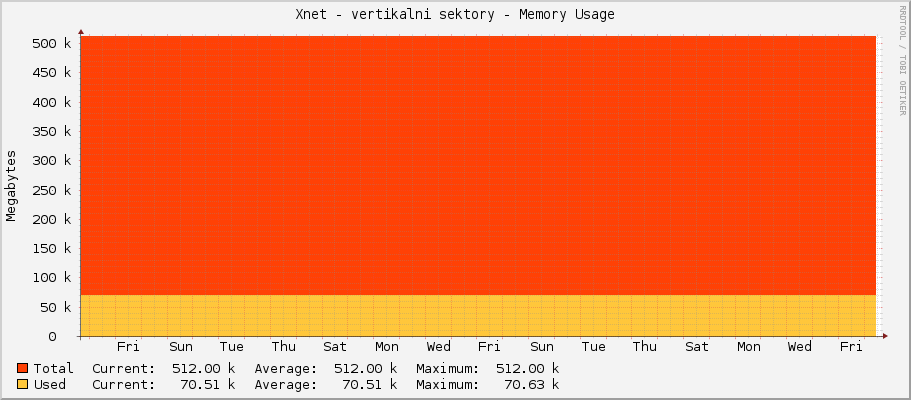
Task: Click the 'Used' legend label
Action: [x=49, y=384]
